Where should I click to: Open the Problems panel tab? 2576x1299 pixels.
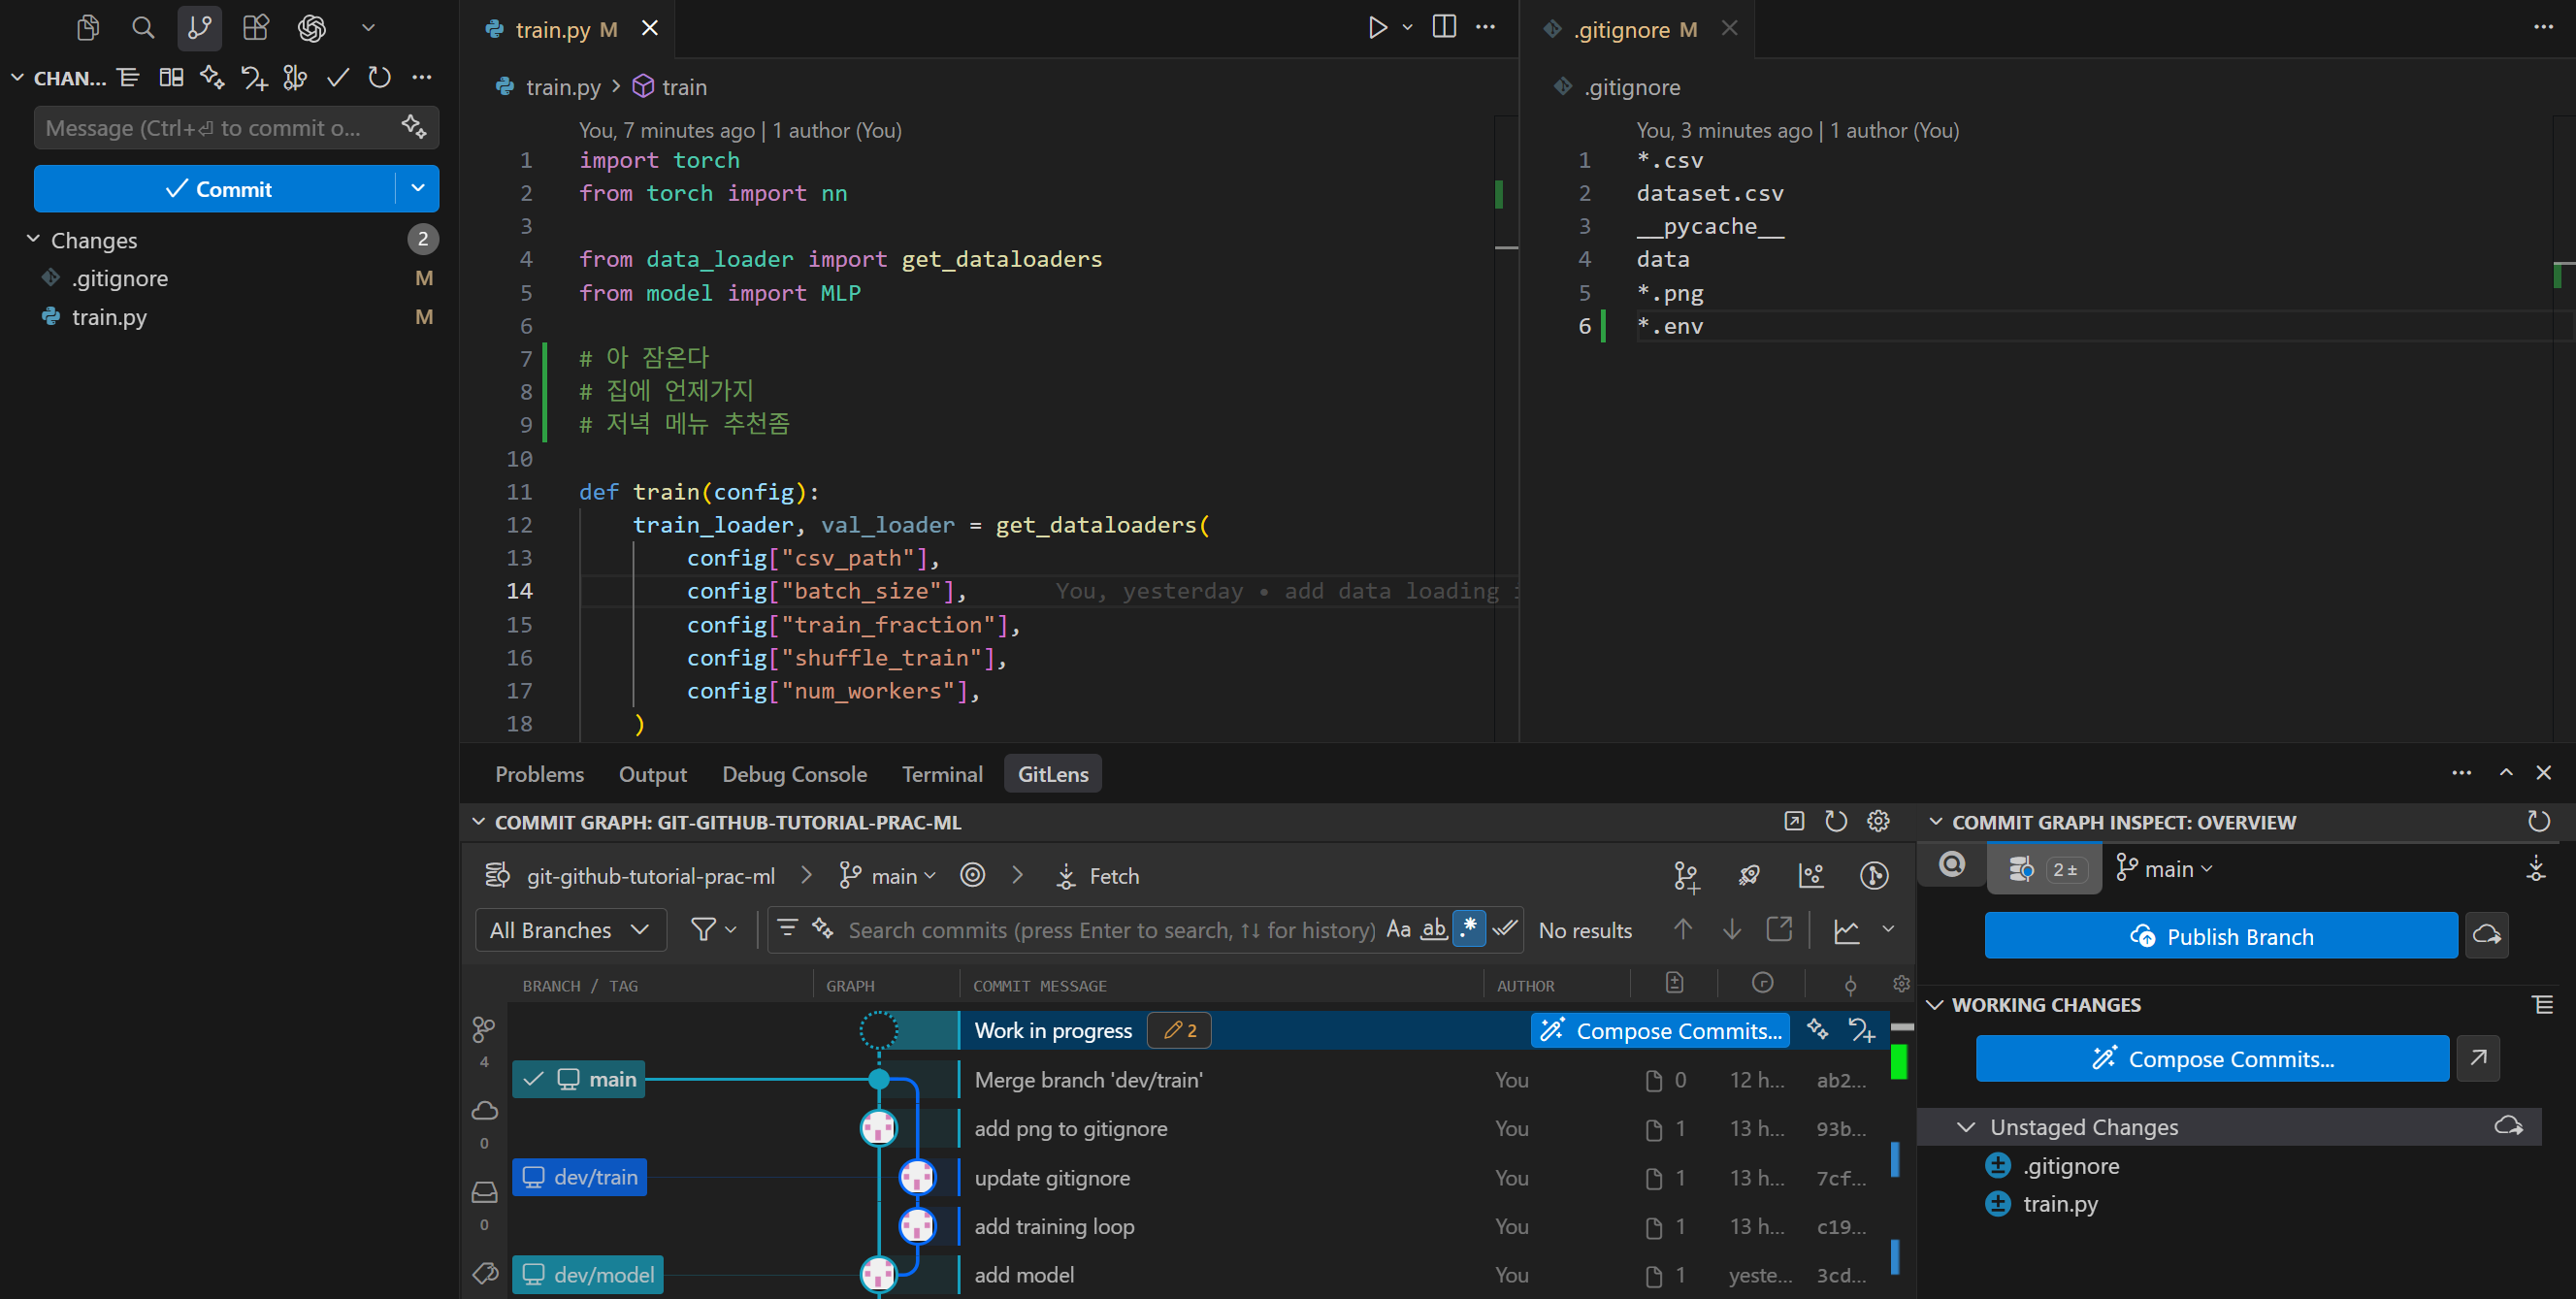coord(539,774)
